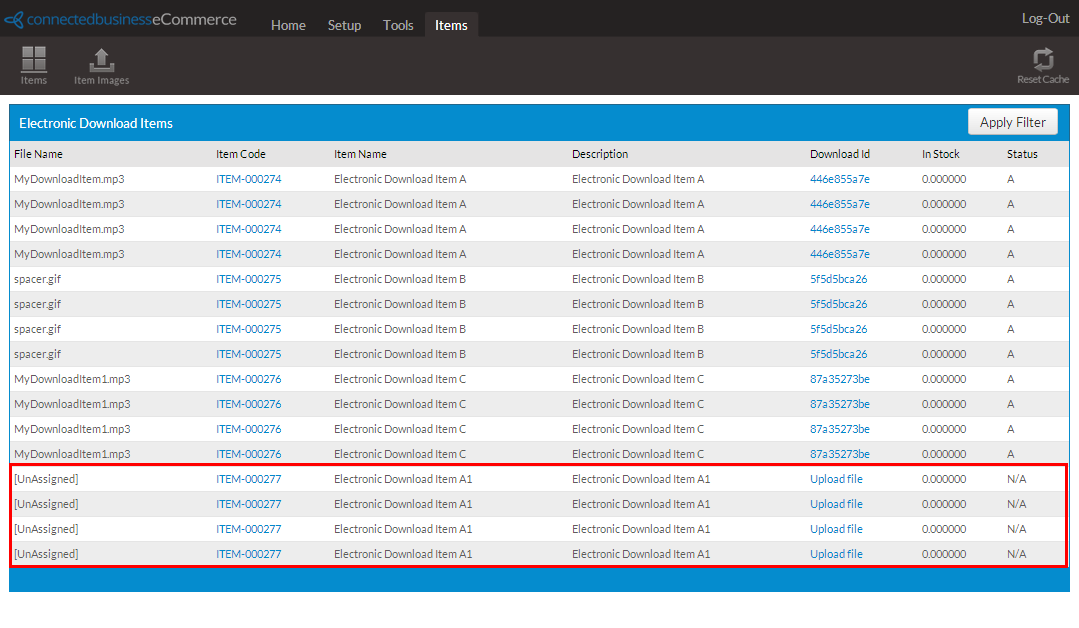1079x628 pixels.
Task: Sort by the Item Code column header
Action: click(241, 154)
